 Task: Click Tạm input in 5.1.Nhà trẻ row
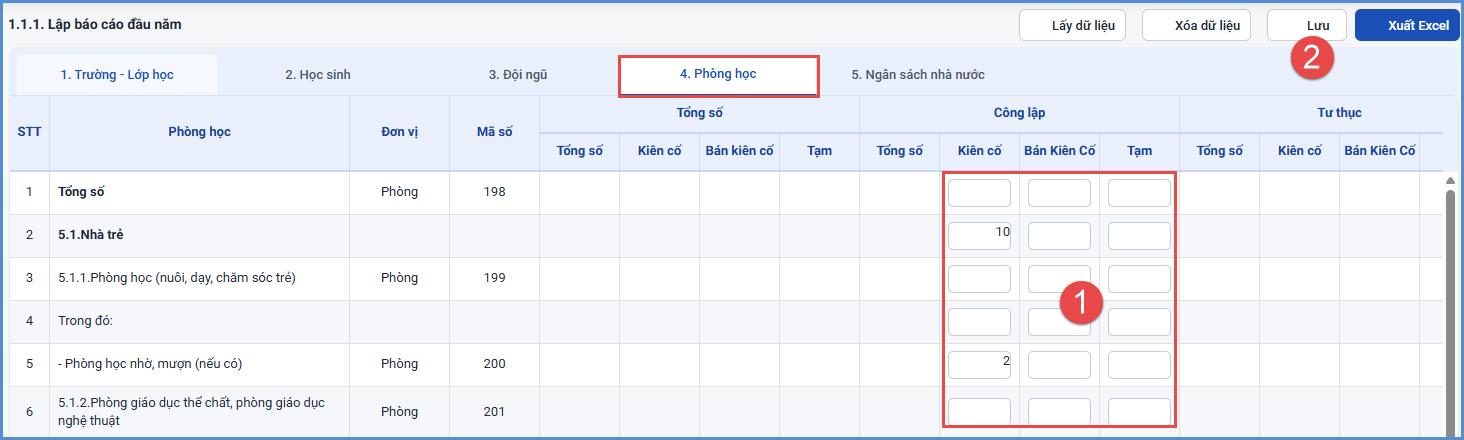click(x=1139, y=236)
